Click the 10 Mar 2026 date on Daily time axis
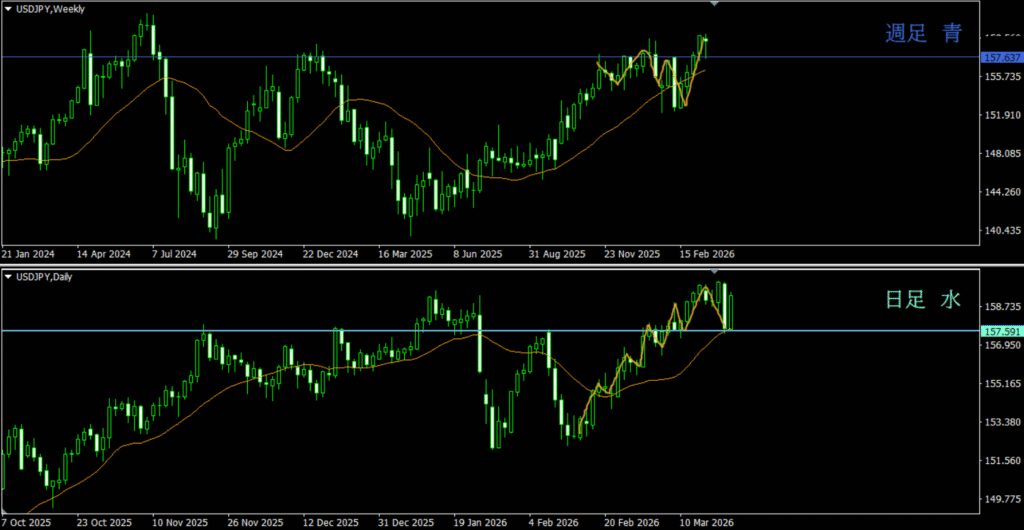 tap(708, 522)
